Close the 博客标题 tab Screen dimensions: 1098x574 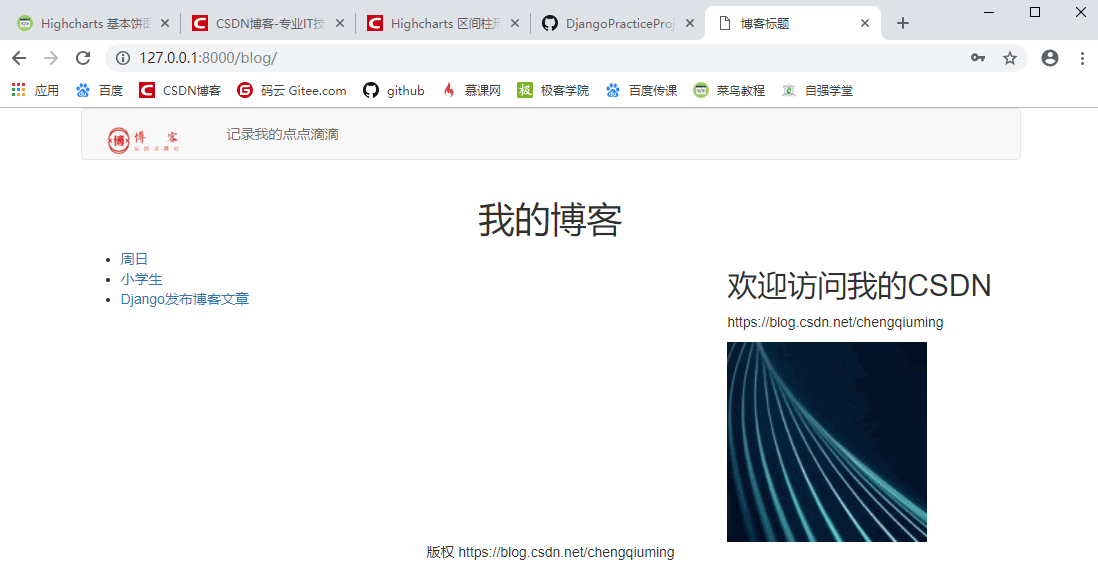pos(865,23)
